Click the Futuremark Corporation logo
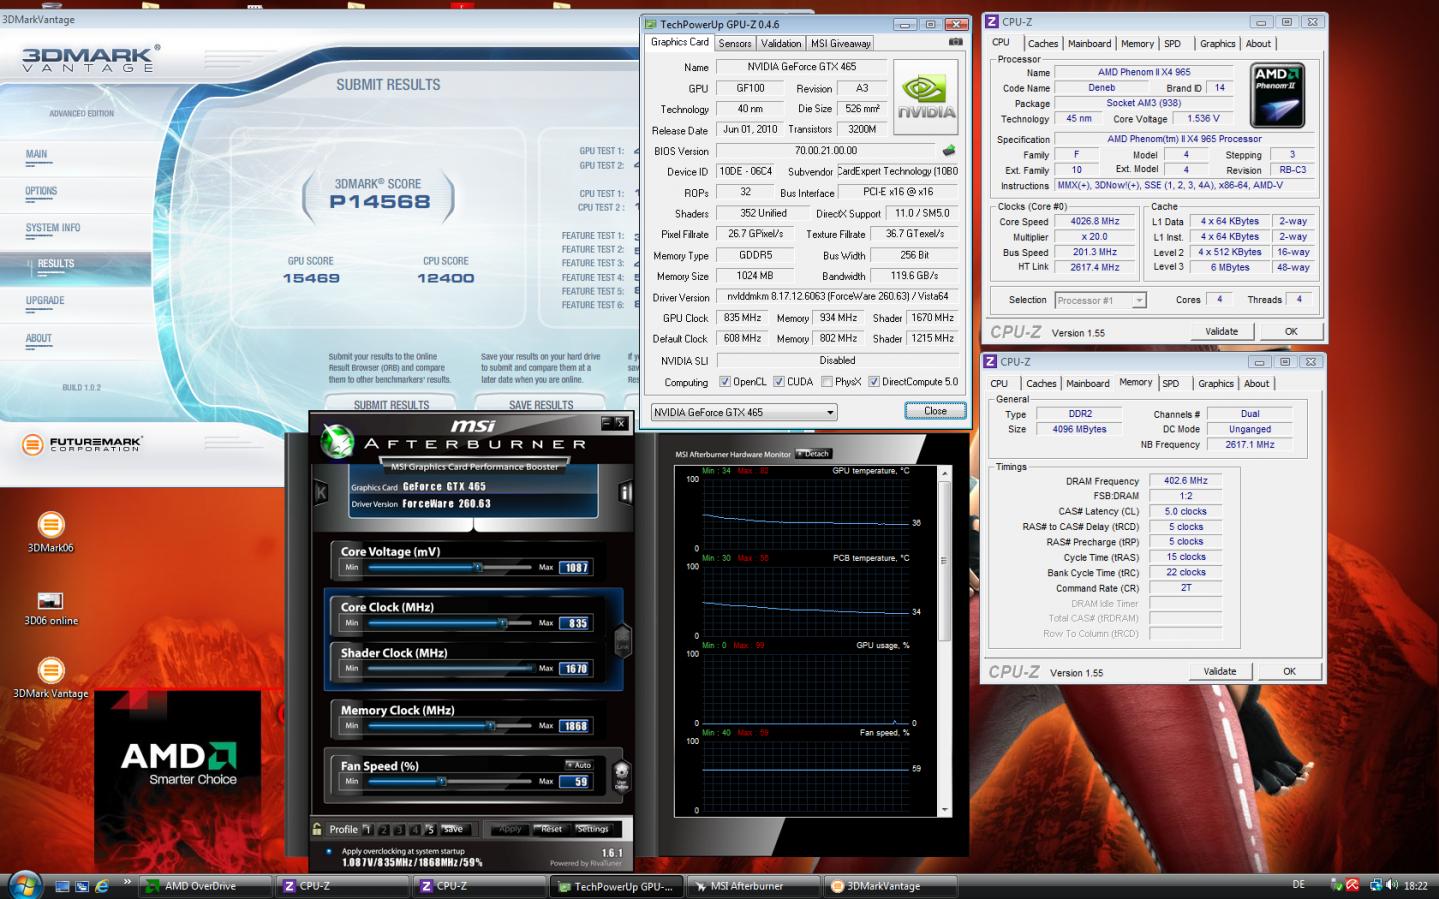 coord(82,443)
